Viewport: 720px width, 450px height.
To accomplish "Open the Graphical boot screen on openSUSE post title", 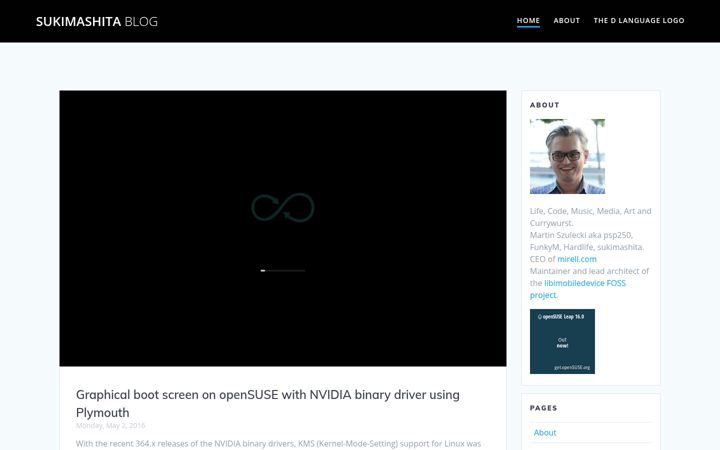I will [x=268, y=403].
